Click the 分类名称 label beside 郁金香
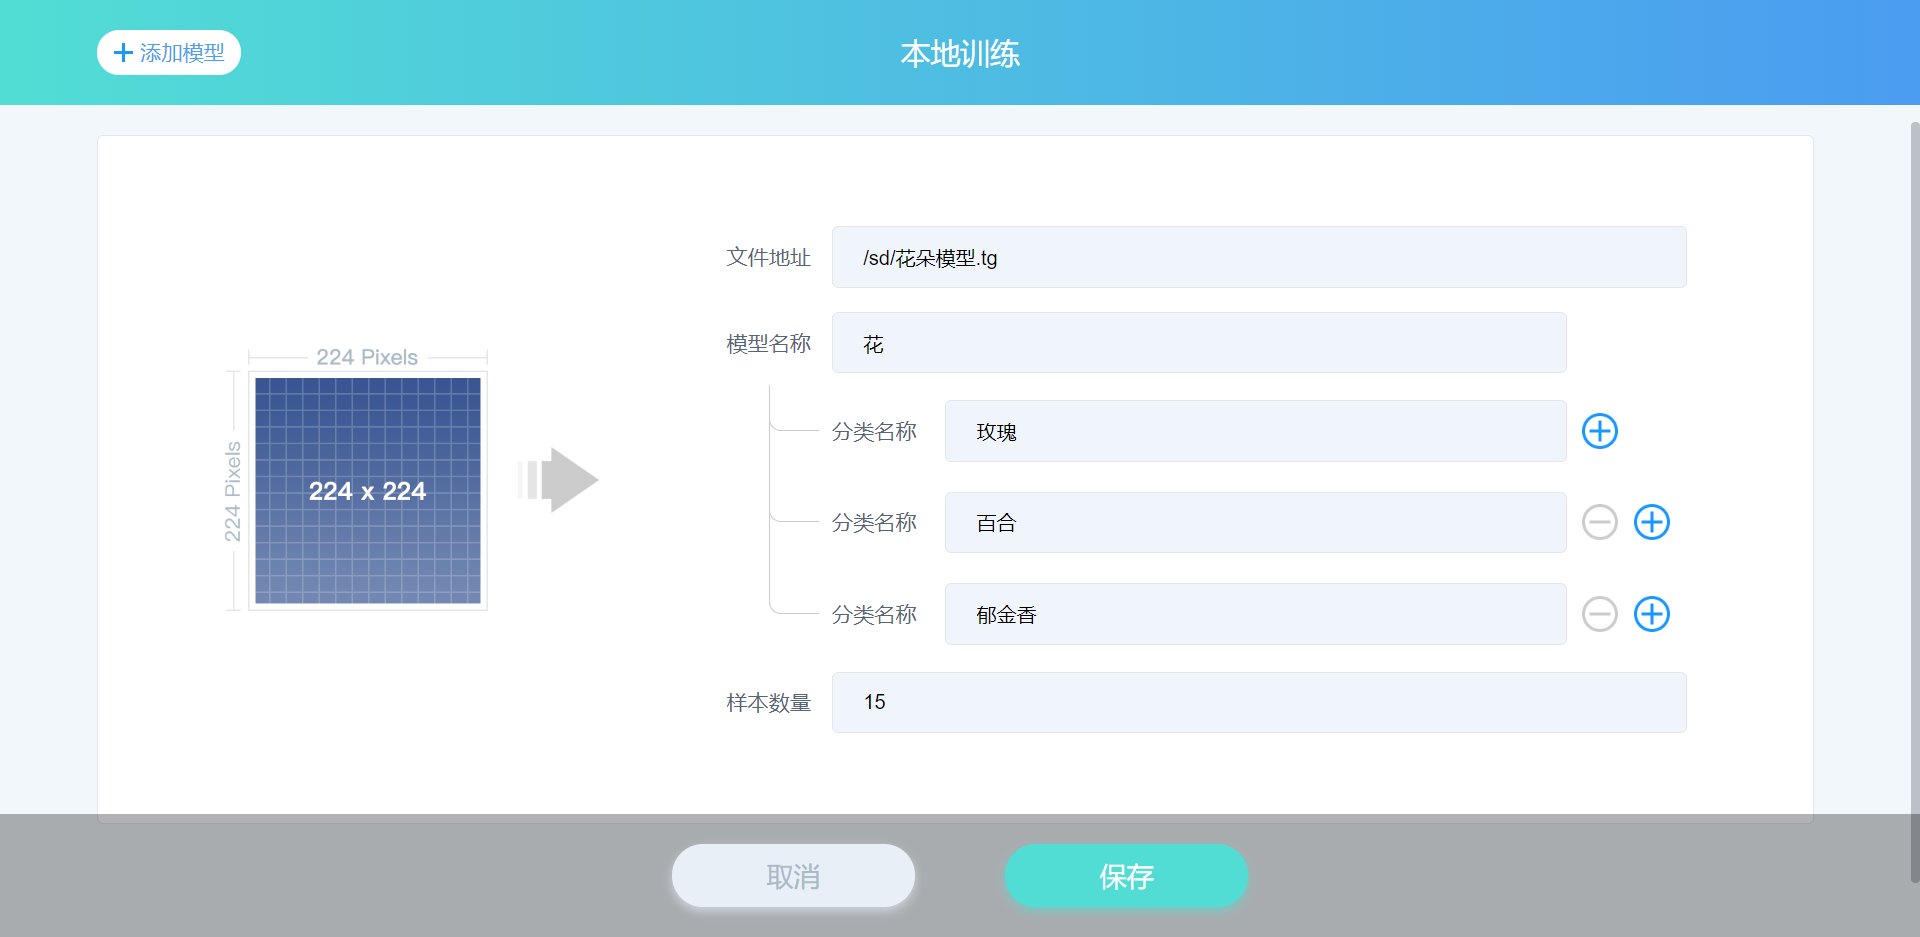1920x937 pixels. tap(874, 614)
